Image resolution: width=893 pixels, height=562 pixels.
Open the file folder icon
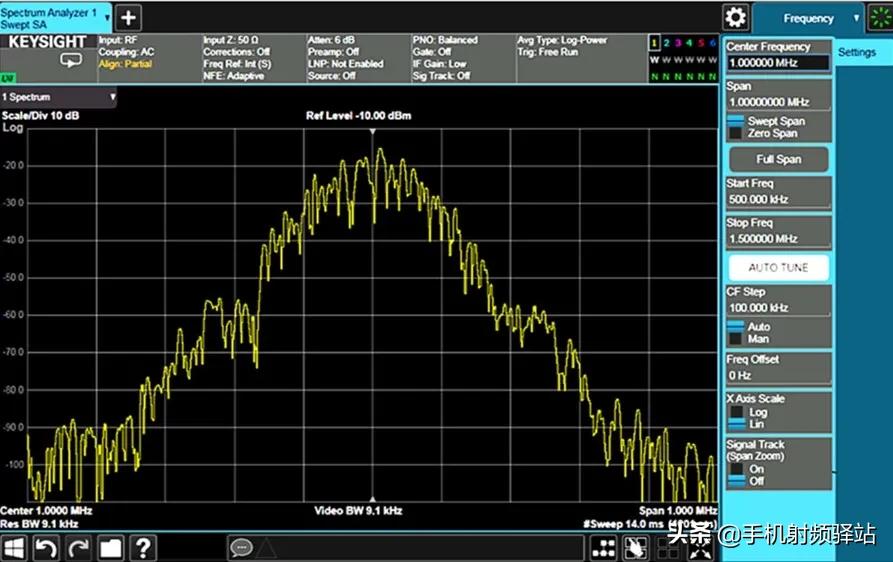tap(111, 547)
